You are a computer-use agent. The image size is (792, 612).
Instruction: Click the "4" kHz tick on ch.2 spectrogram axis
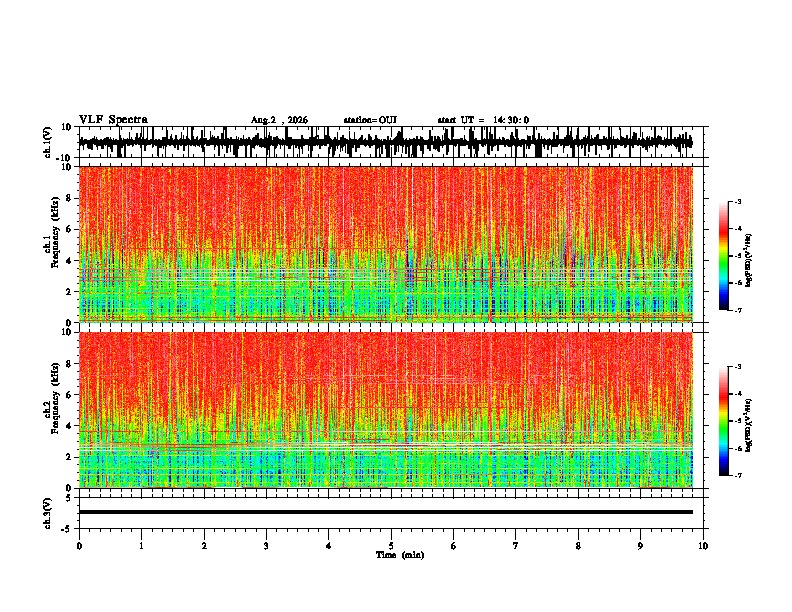point(70,426)
